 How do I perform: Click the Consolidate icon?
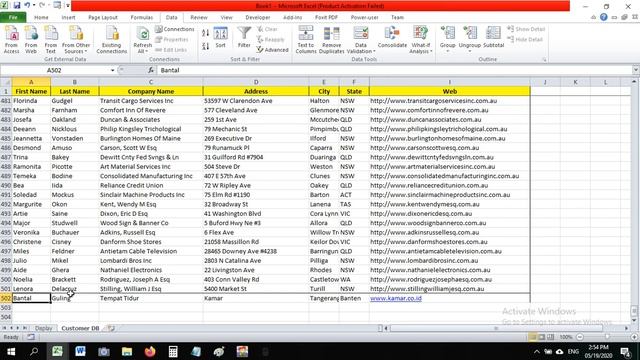click(392, 38)
